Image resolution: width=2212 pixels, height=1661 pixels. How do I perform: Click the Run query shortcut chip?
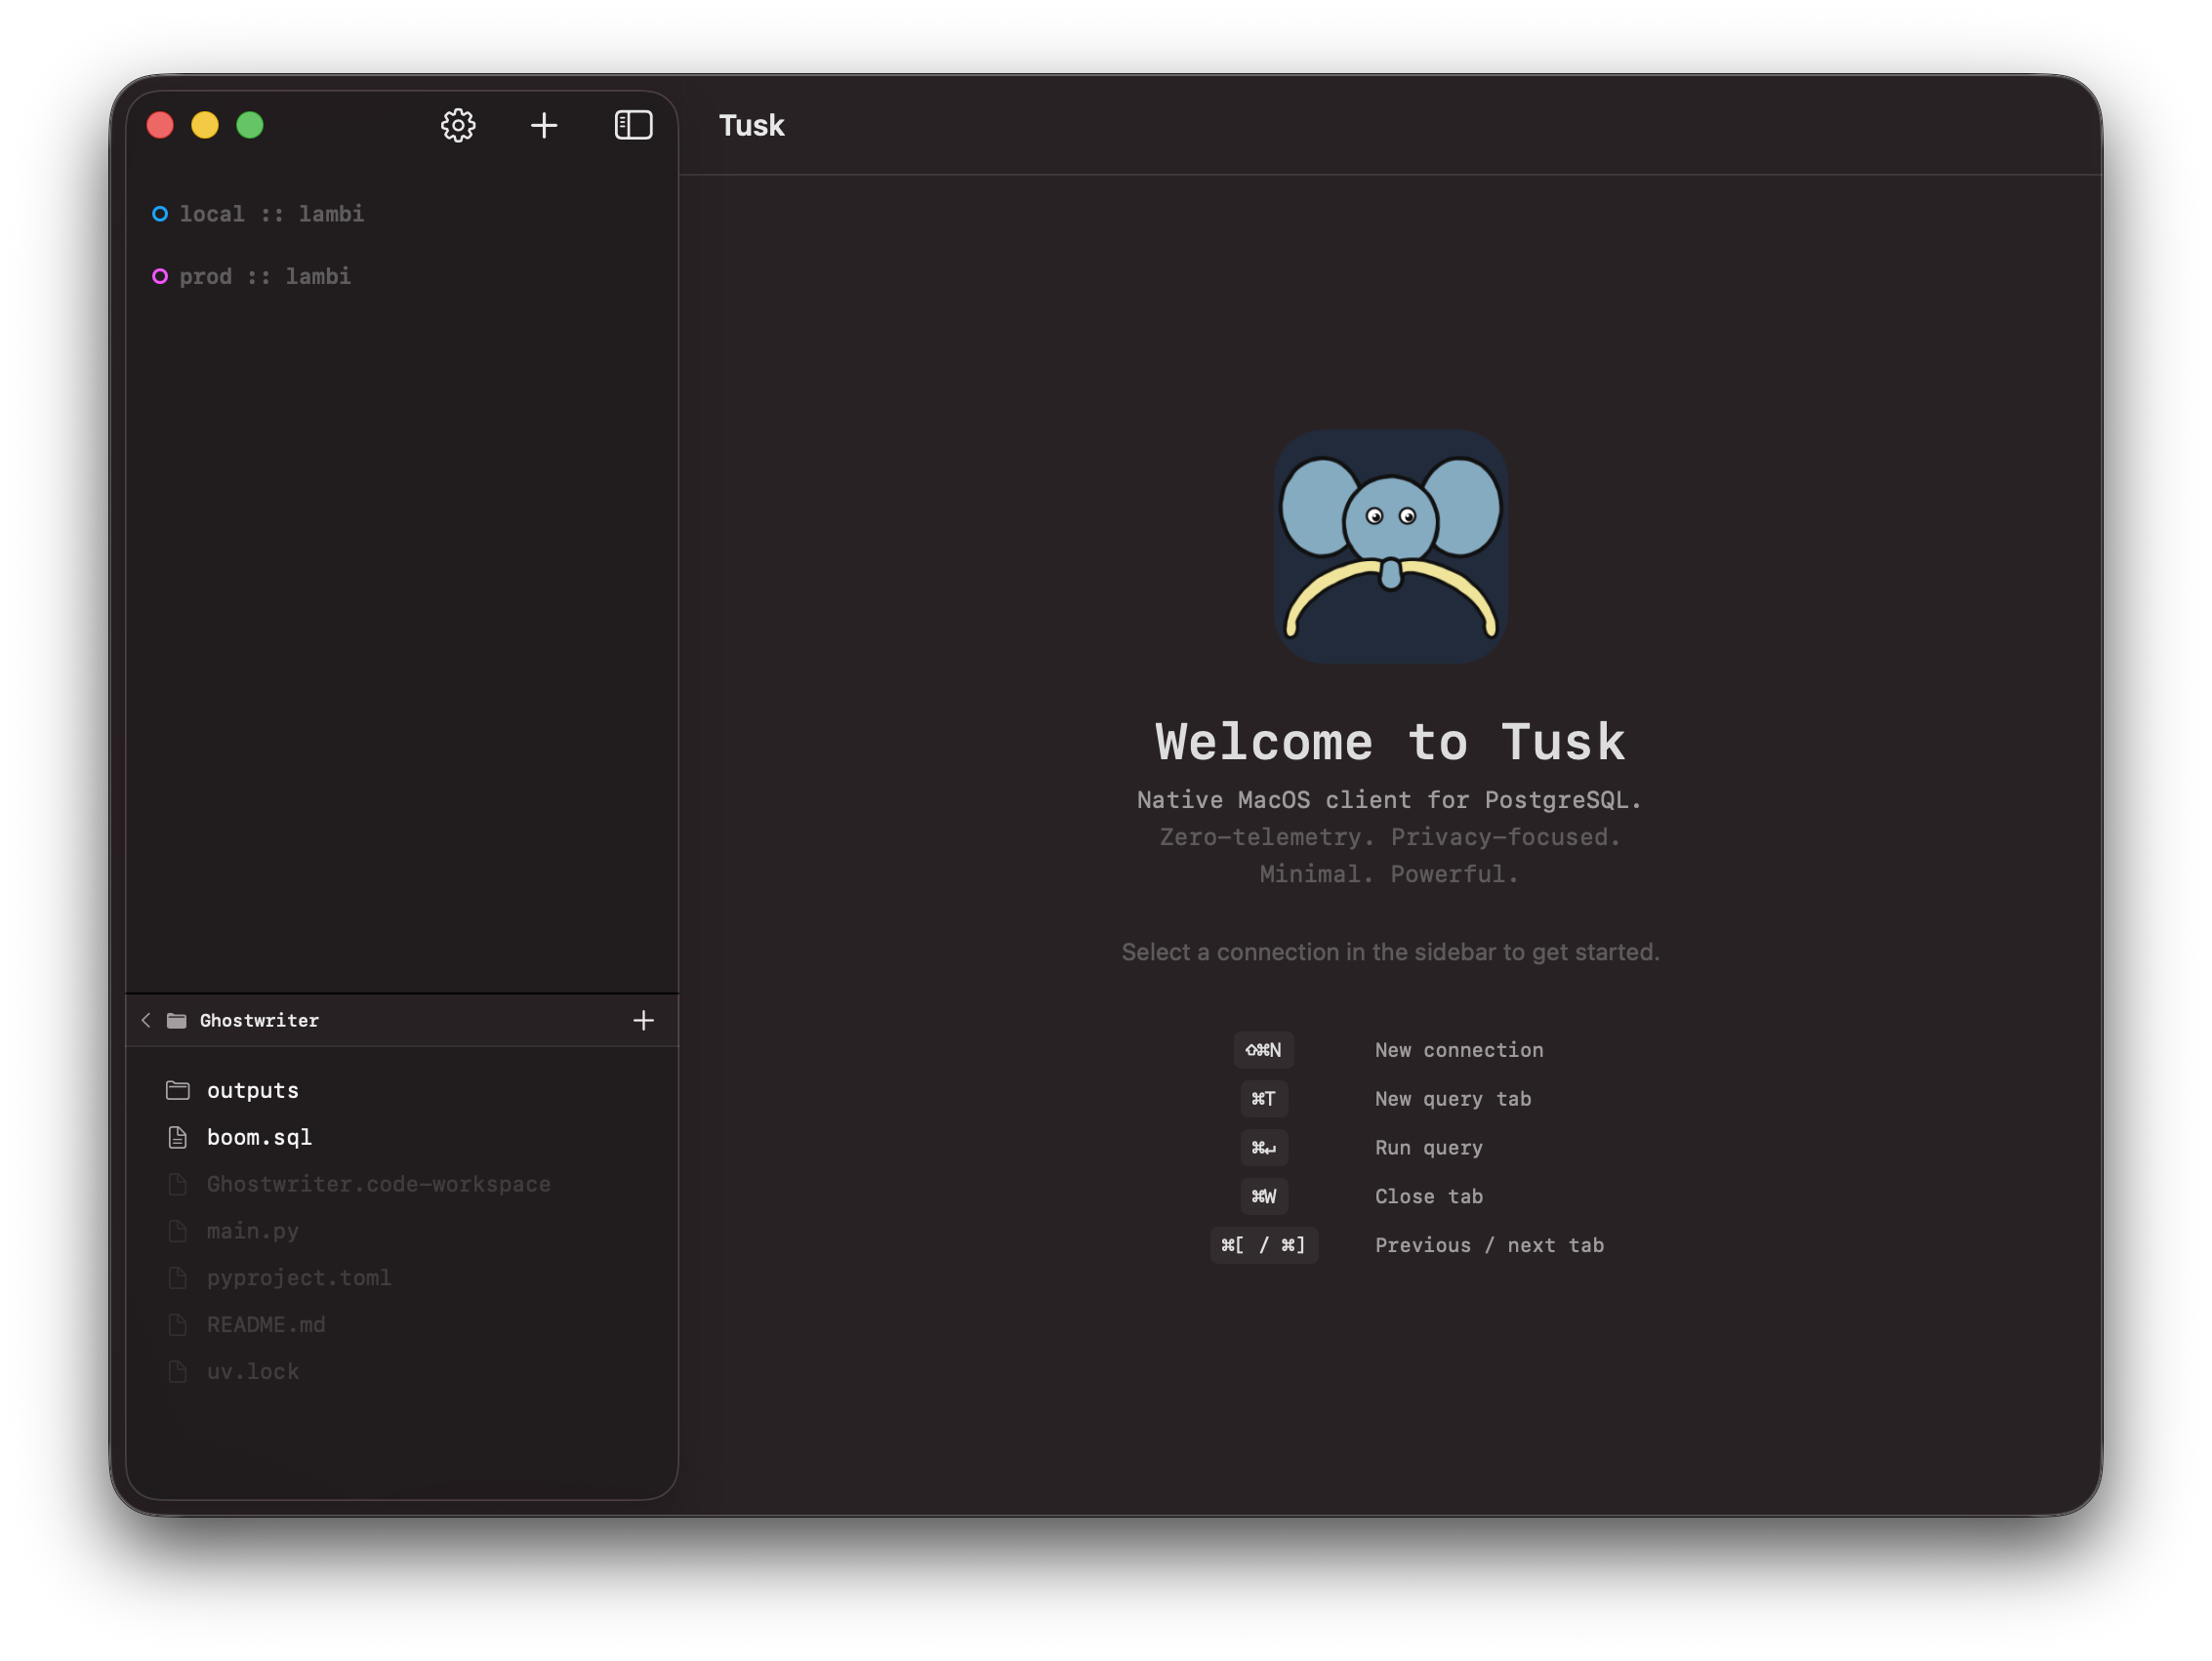[x=1263, y=1147]
